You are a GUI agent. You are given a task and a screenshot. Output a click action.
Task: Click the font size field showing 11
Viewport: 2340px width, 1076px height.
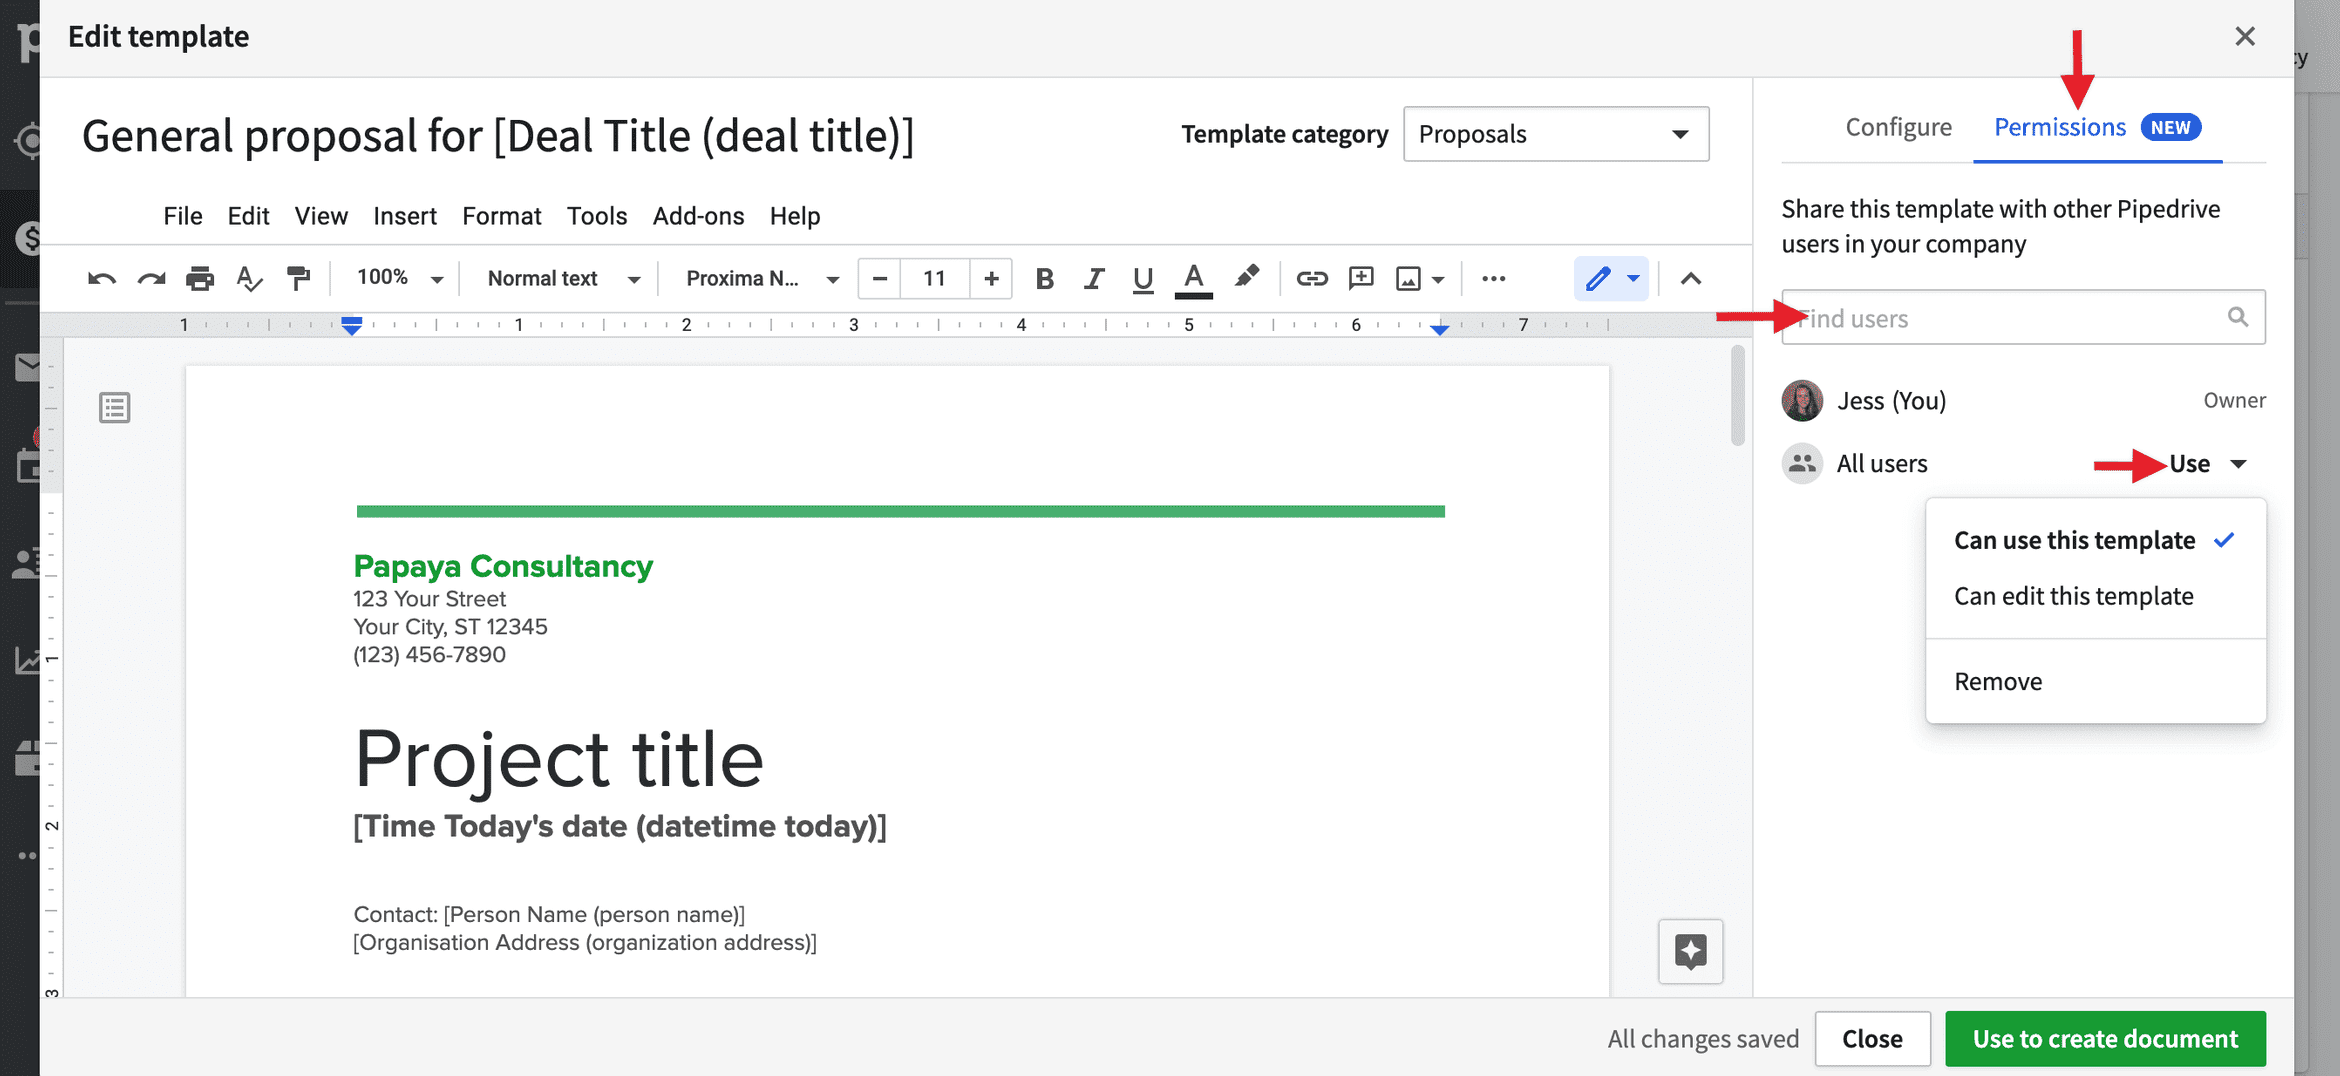[x=935, y=278]
